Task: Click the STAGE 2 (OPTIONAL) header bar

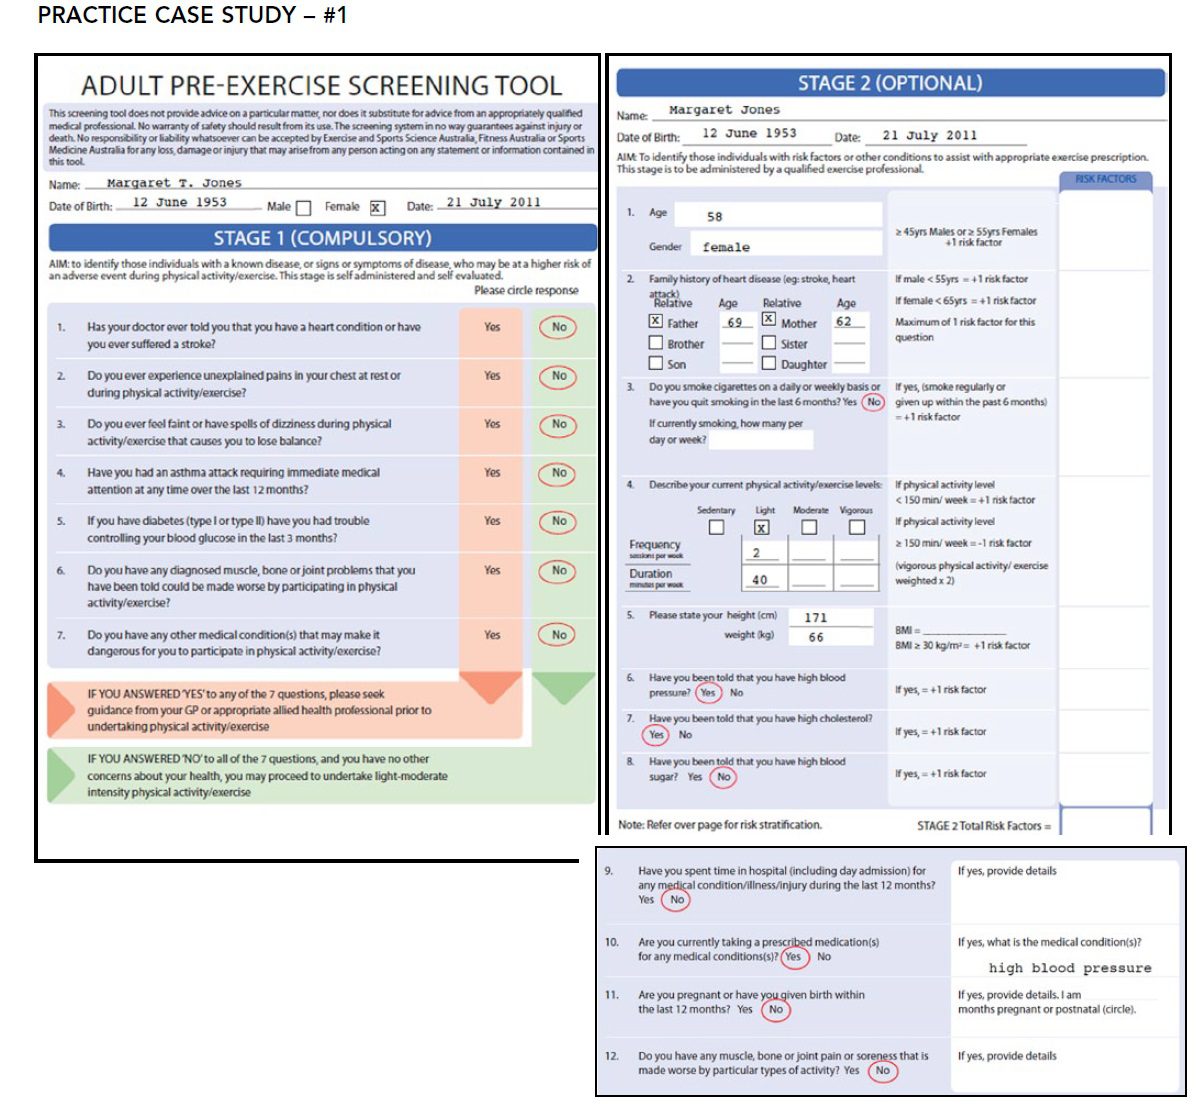Action: click(890, 83)
